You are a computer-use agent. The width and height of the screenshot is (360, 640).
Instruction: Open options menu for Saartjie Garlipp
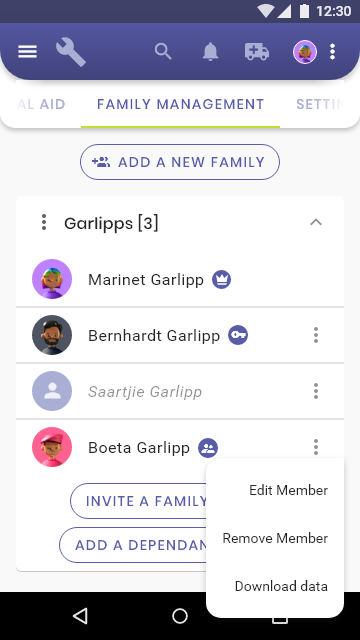[316, 391]
